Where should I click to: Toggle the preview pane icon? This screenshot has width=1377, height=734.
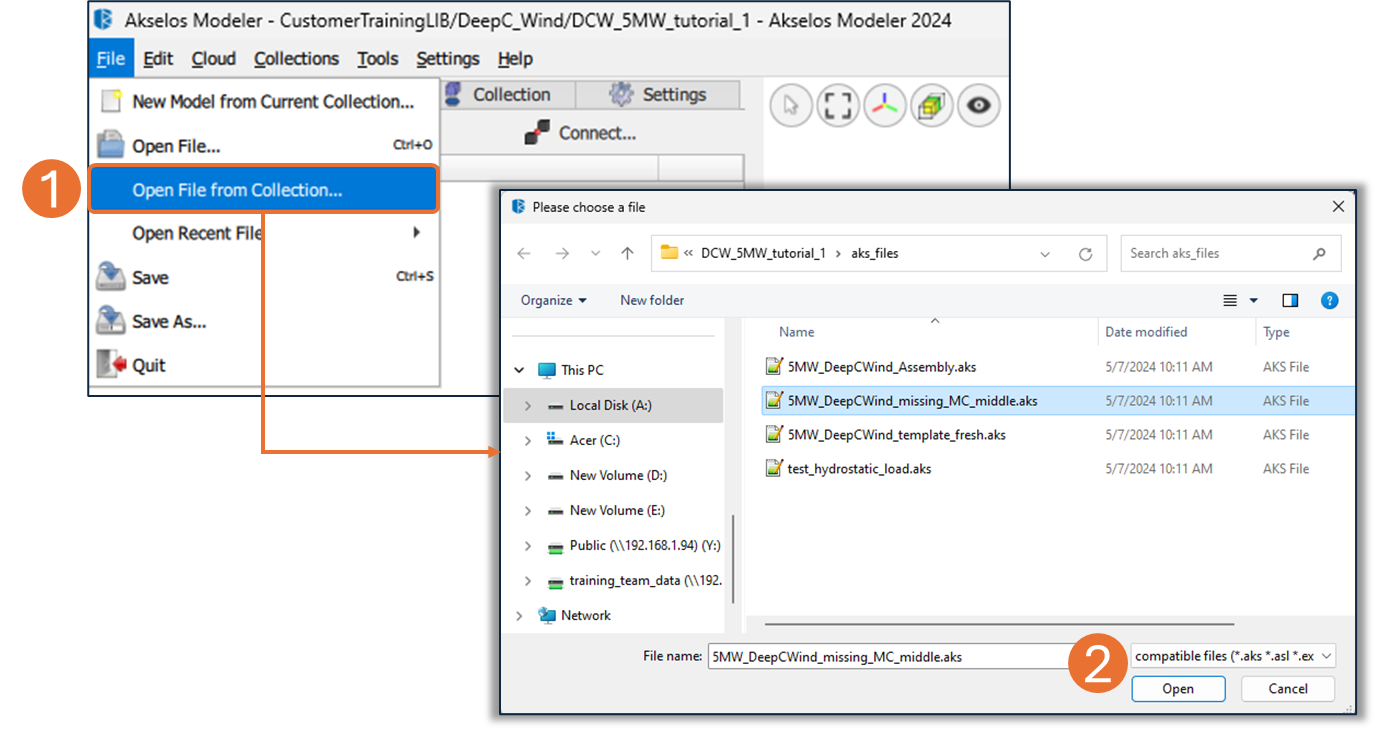tap(1290, 300)
